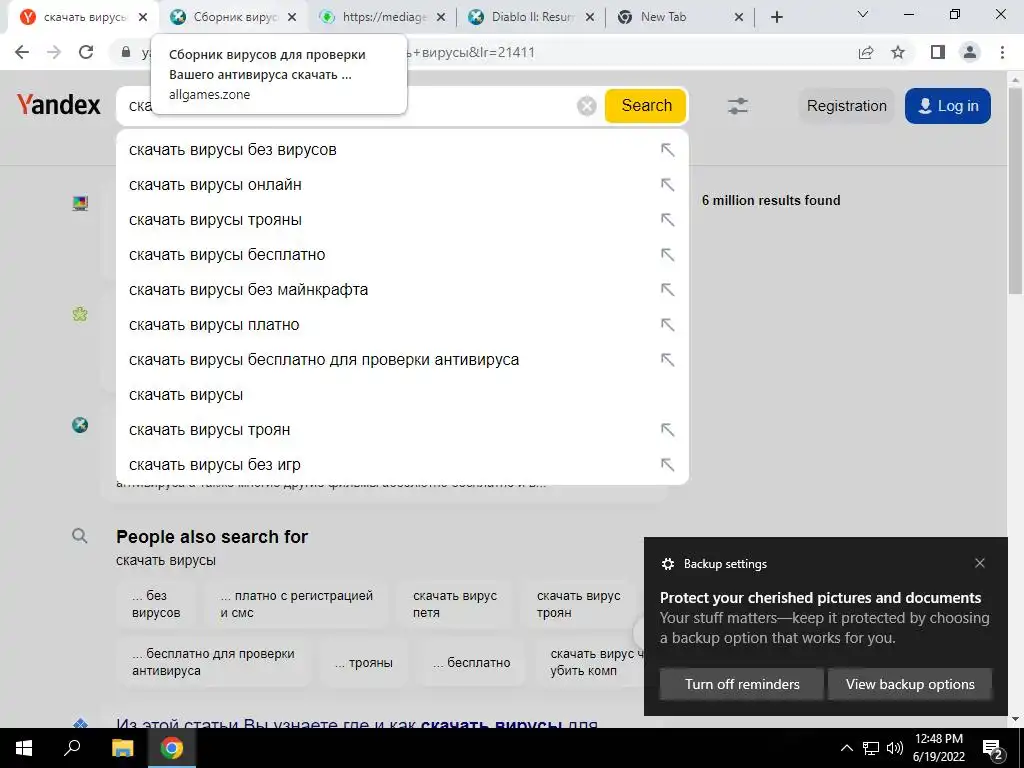The height and width of the screenshot is (768, 1024).
Task: Click the Chrome taskbar icon
Action: [172, 748]
